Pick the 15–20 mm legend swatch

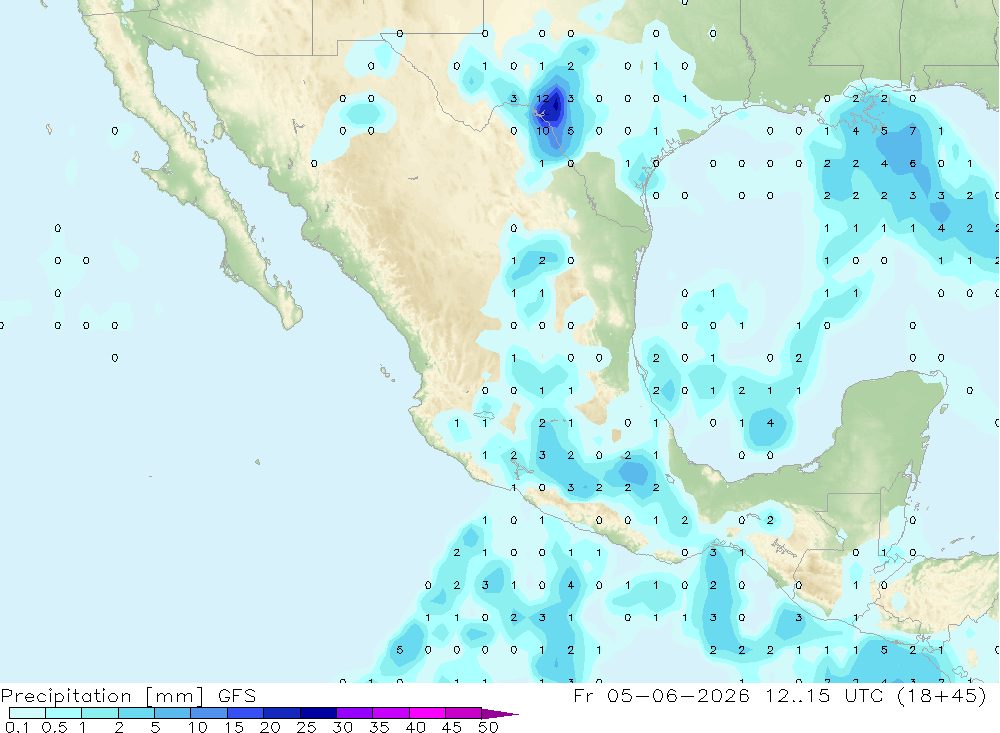(246, 713)
